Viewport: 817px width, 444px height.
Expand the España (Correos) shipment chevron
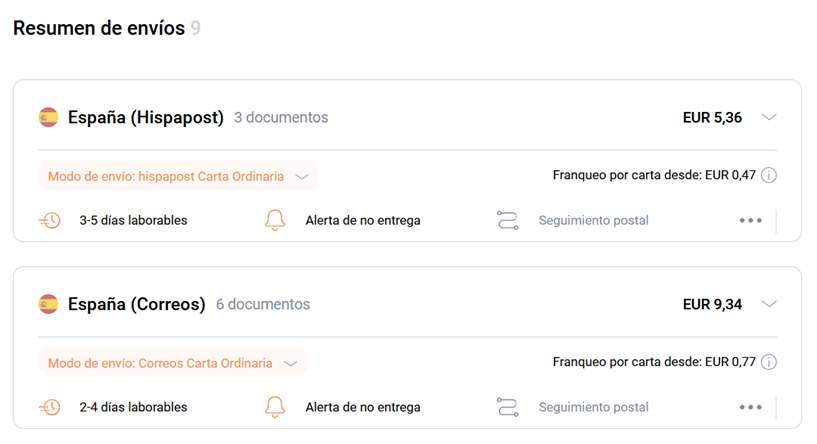(x=769, y=304)
